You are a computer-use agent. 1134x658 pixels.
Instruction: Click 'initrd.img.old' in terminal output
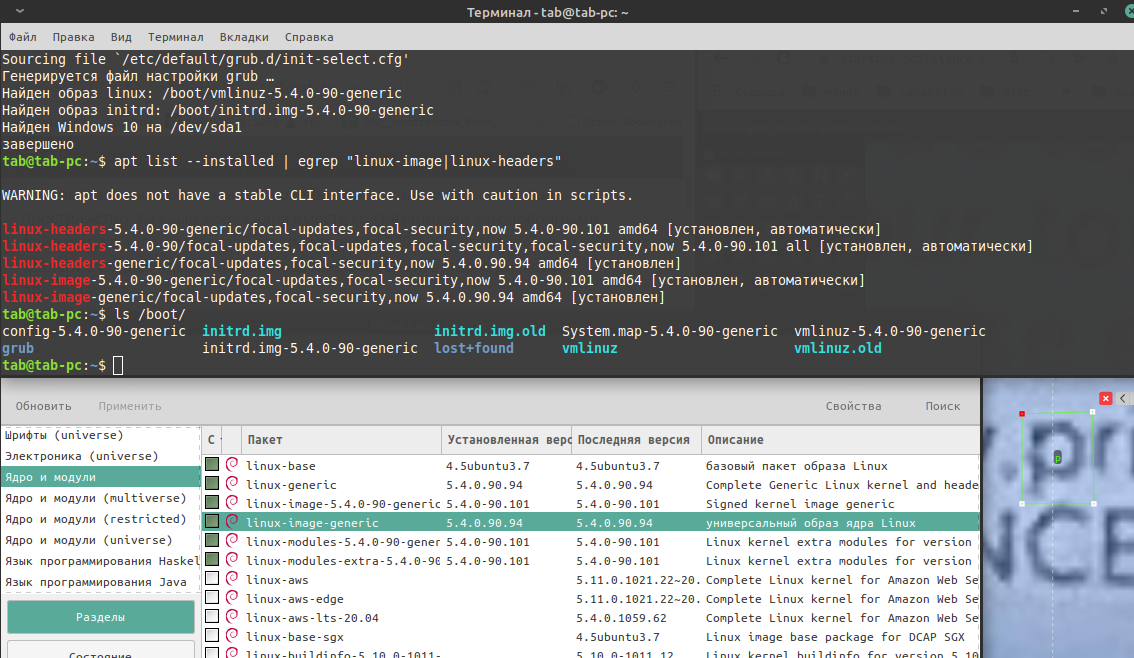tap(490, 331)
